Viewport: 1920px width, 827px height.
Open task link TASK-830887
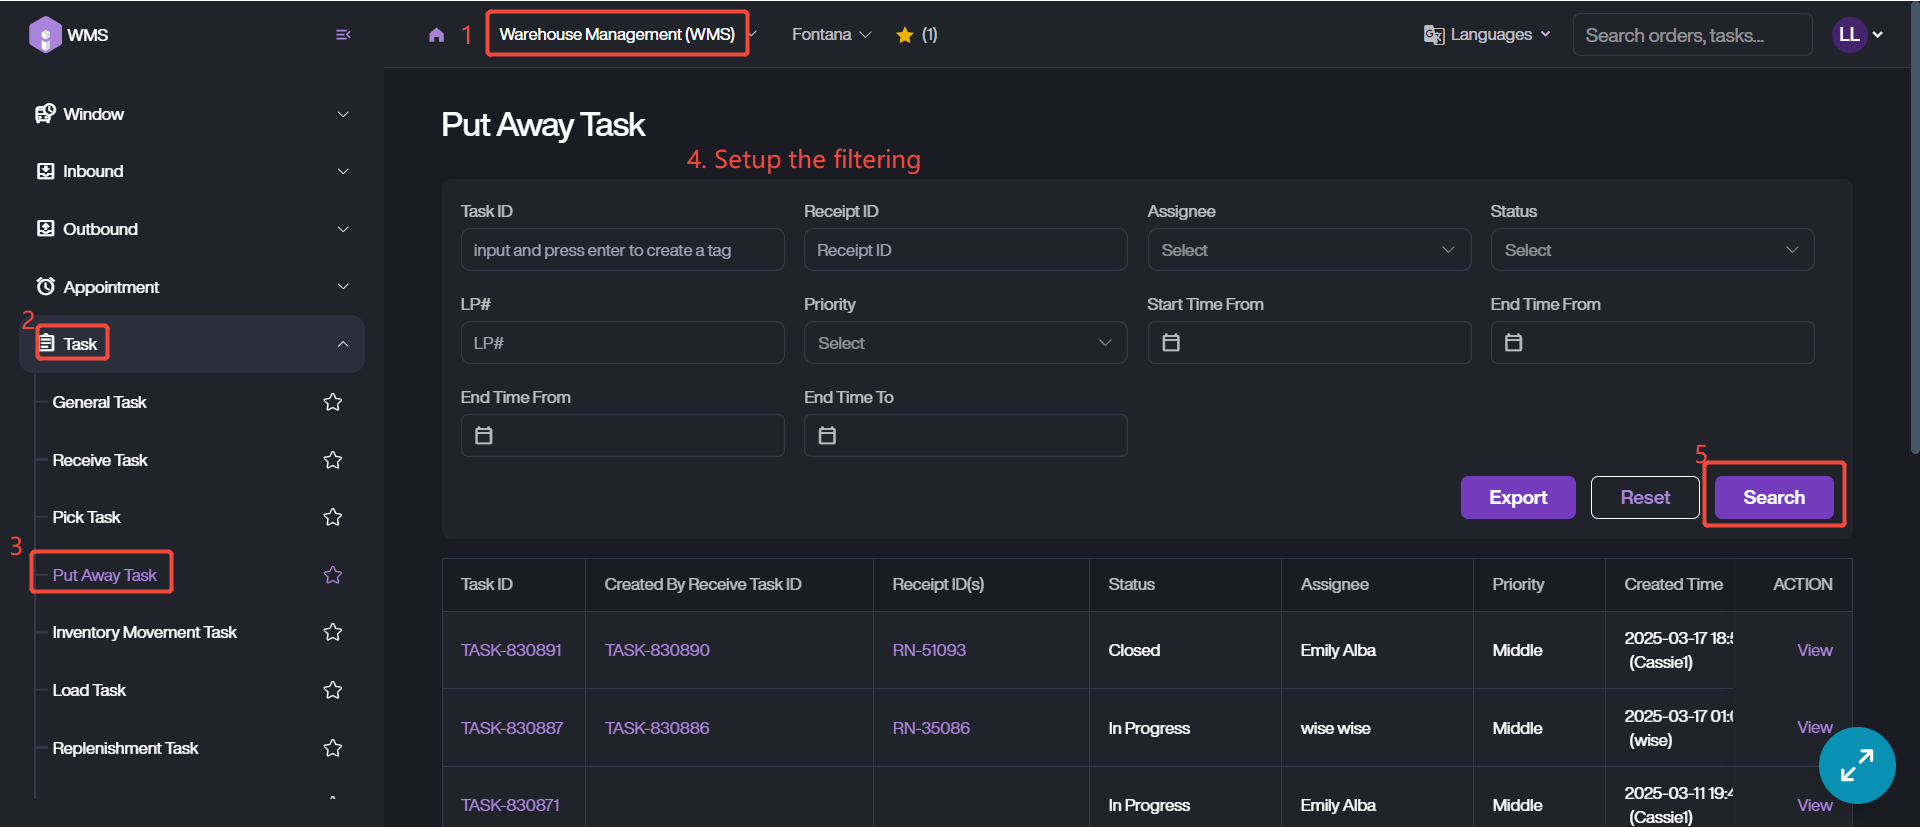tap(512, 728)
